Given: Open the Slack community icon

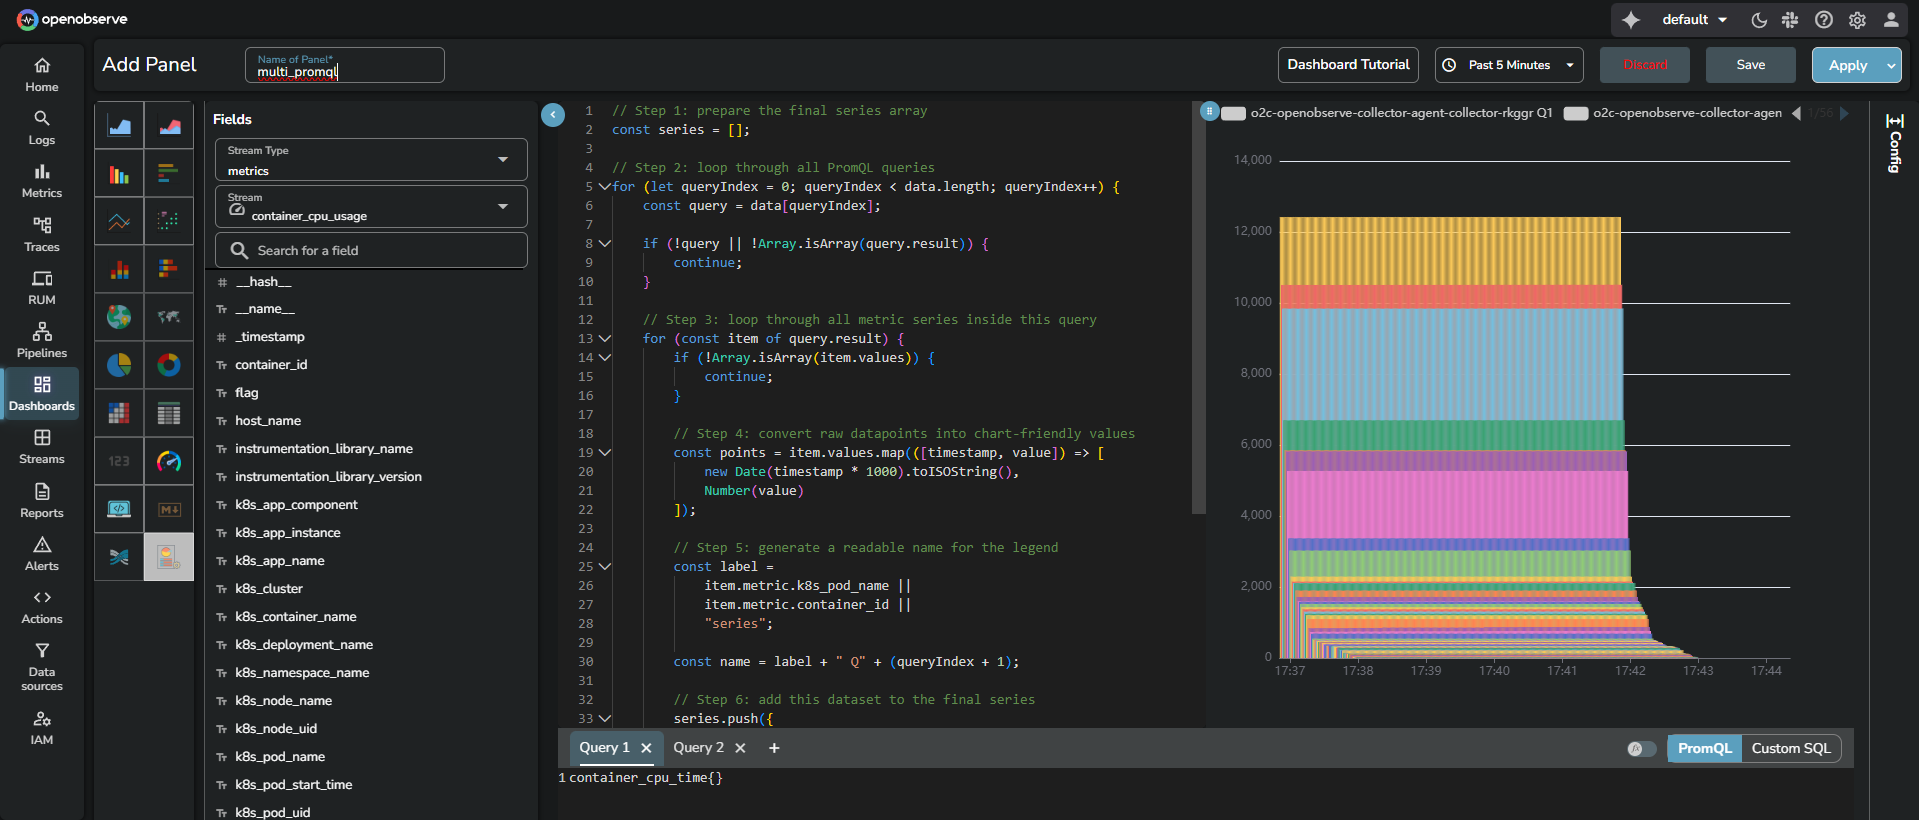Looking at the screenshot, I should (1790, 20).
